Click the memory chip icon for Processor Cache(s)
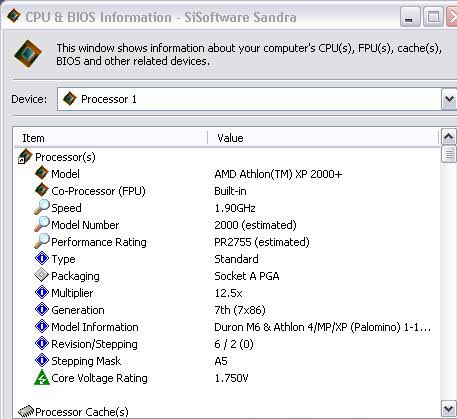Screen dimensions: 457x419 click(26, 411)
